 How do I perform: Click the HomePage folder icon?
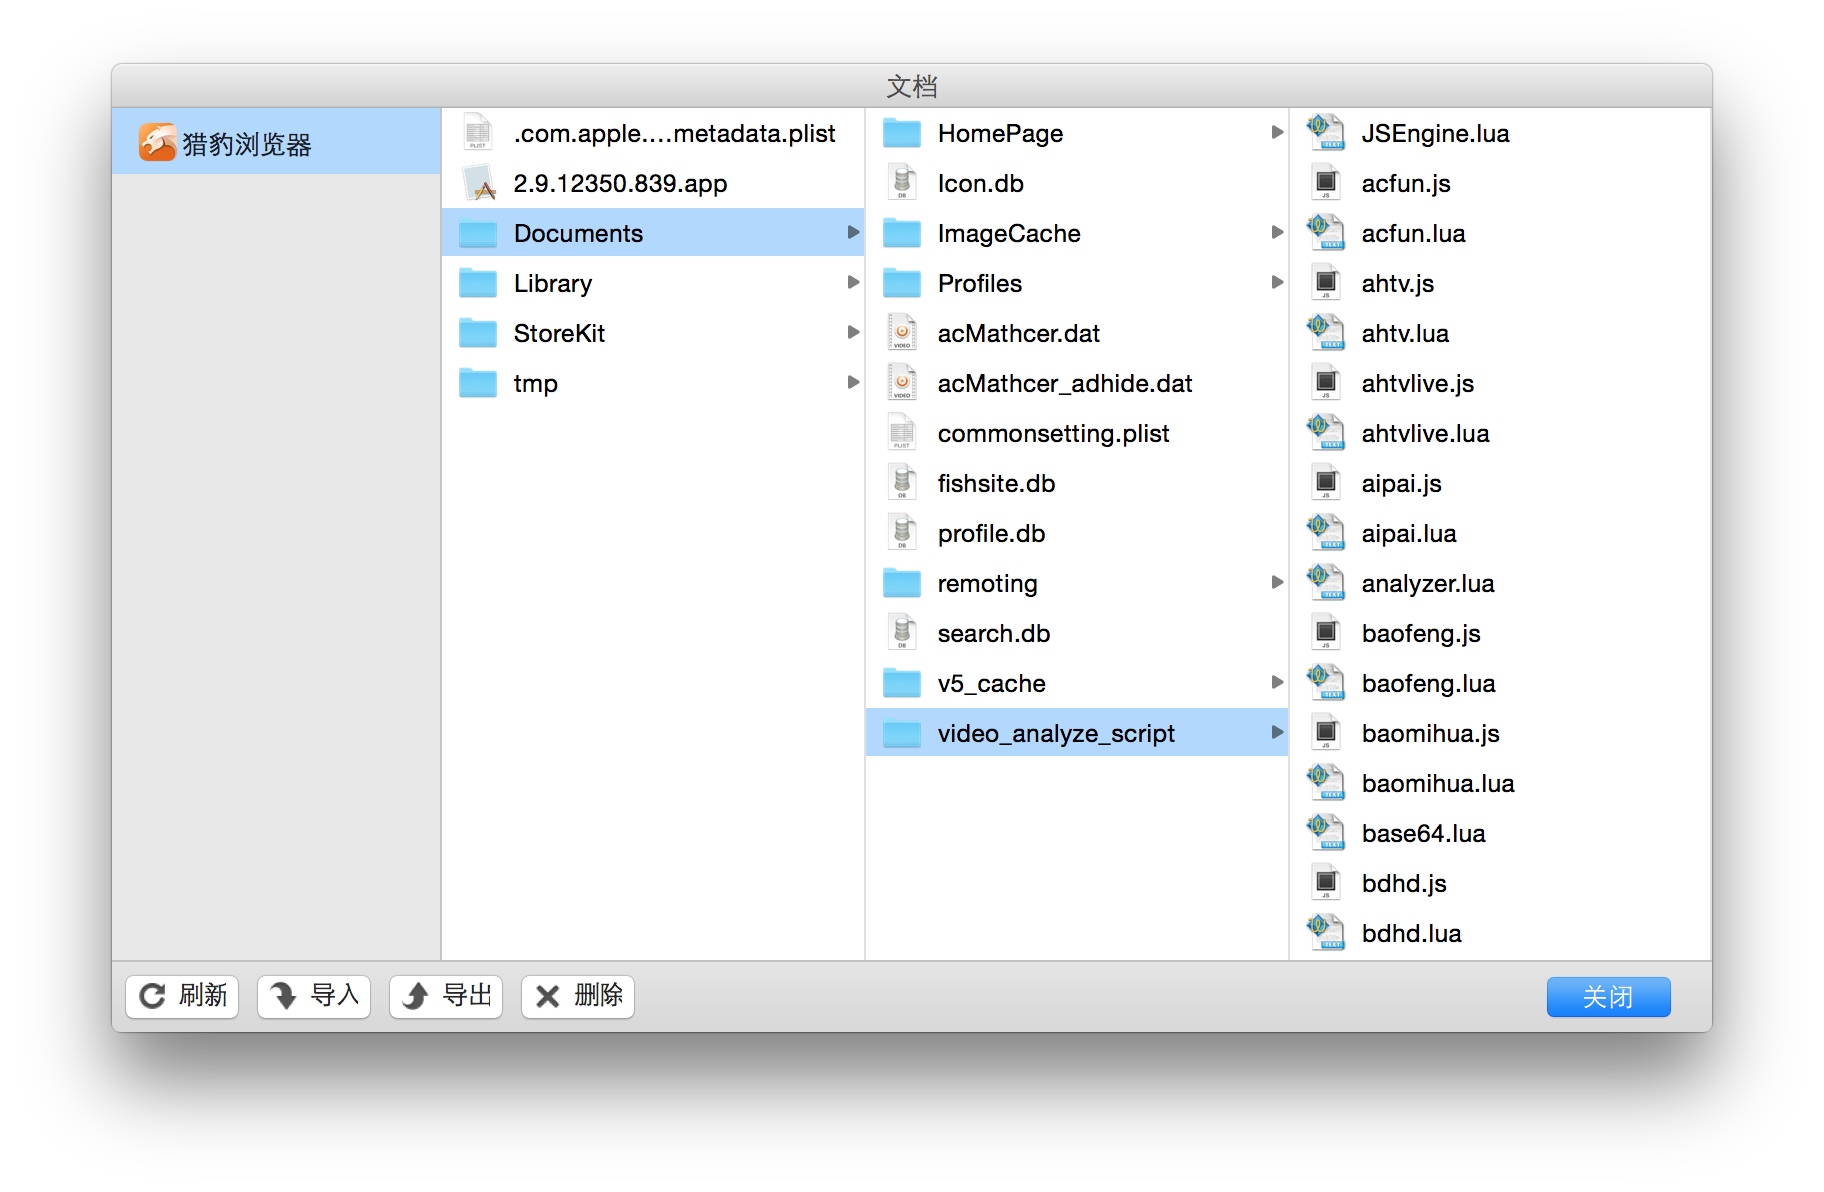[902, 133]
